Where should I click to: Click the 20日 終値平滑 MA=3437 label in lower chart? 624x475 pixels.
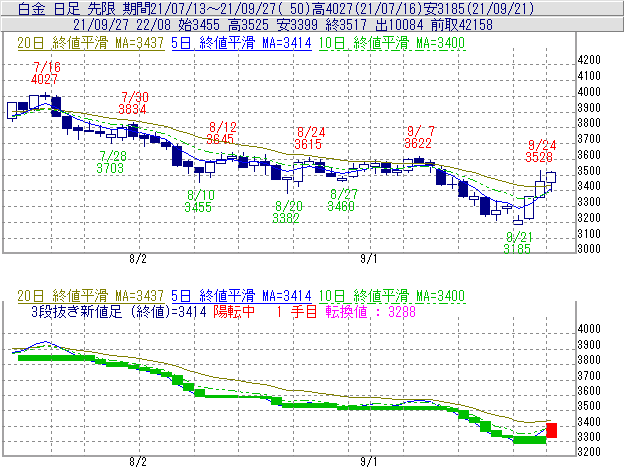click(91, 296)
